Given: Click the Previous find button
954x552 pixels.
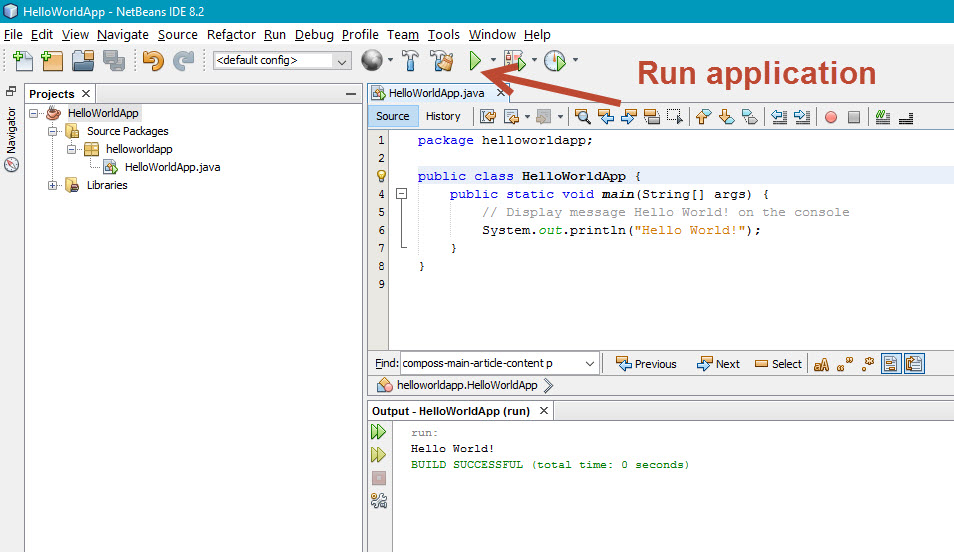Looking at the screenshot, I should pyautogui.click(x=646, y=364).
